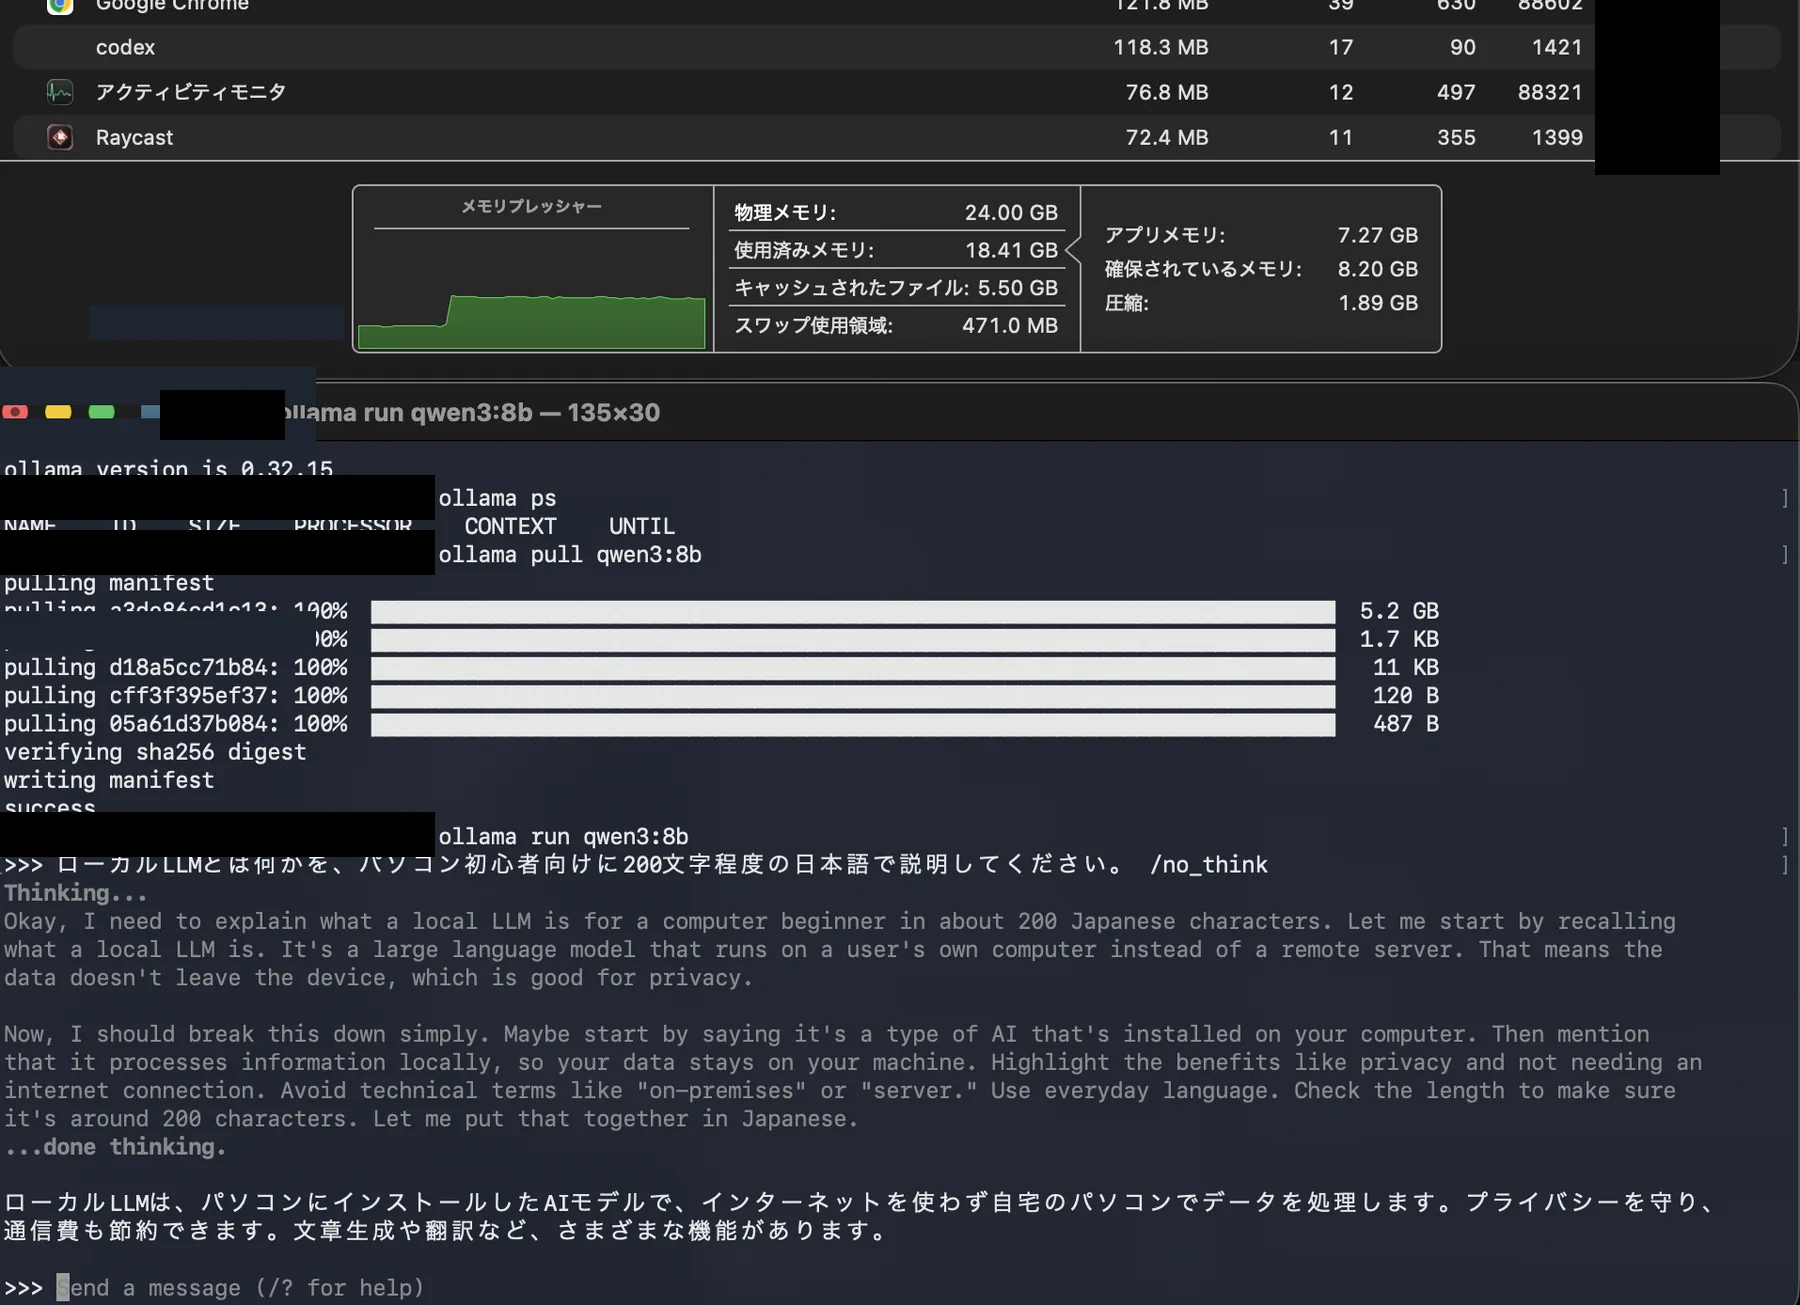This screenshot has width=1800, height=1305.
Task: Click the 物理メモリ 24.00 GB value
Action: pyautogui.click(x=1011, y=212)
